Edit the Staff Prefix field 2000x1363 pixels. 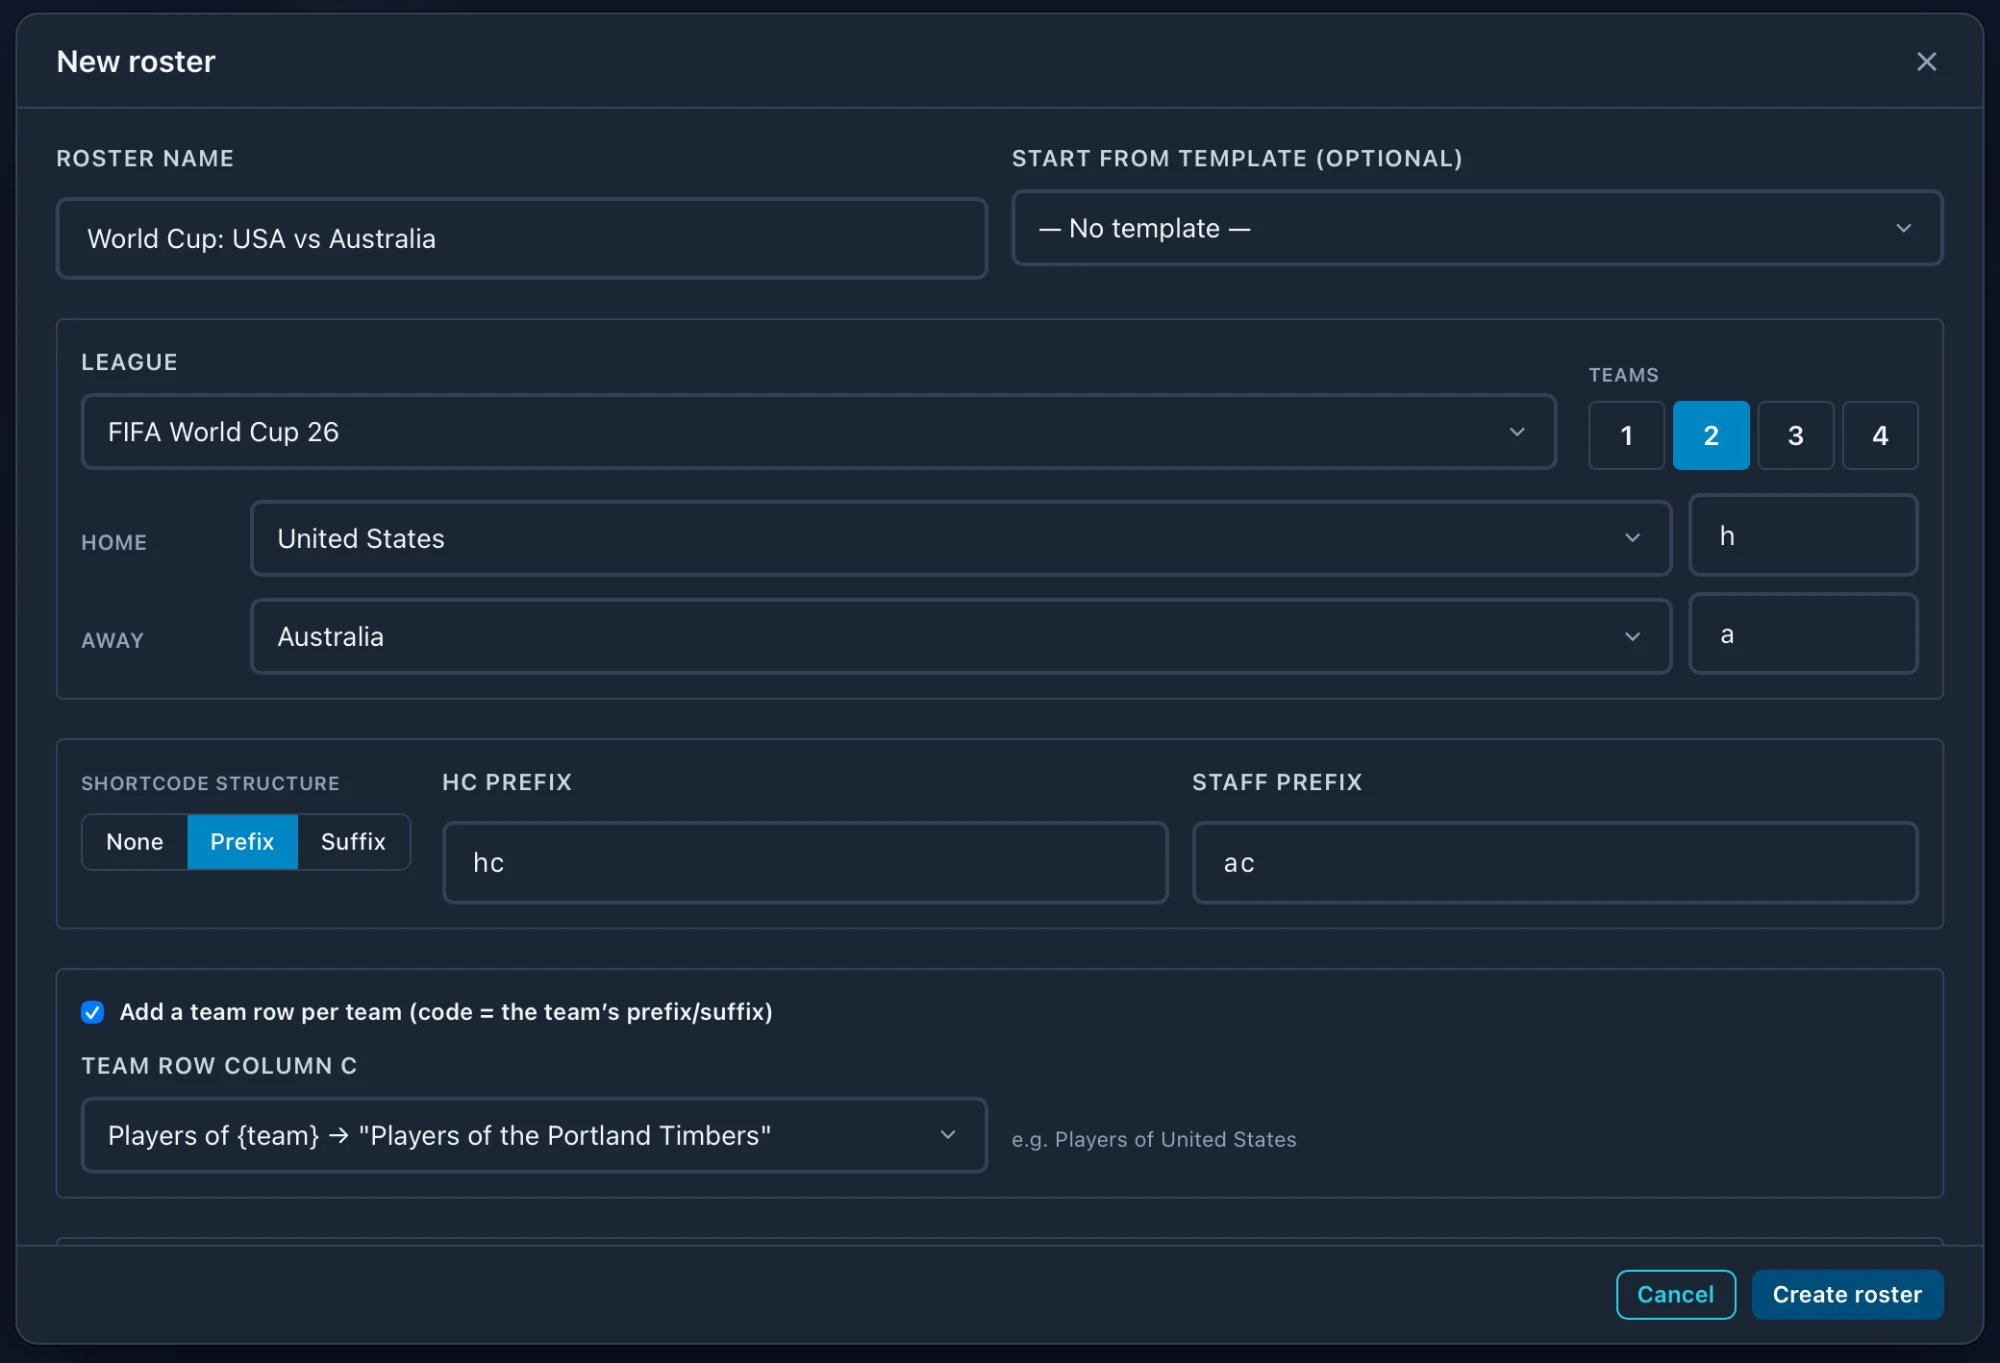1555,862
